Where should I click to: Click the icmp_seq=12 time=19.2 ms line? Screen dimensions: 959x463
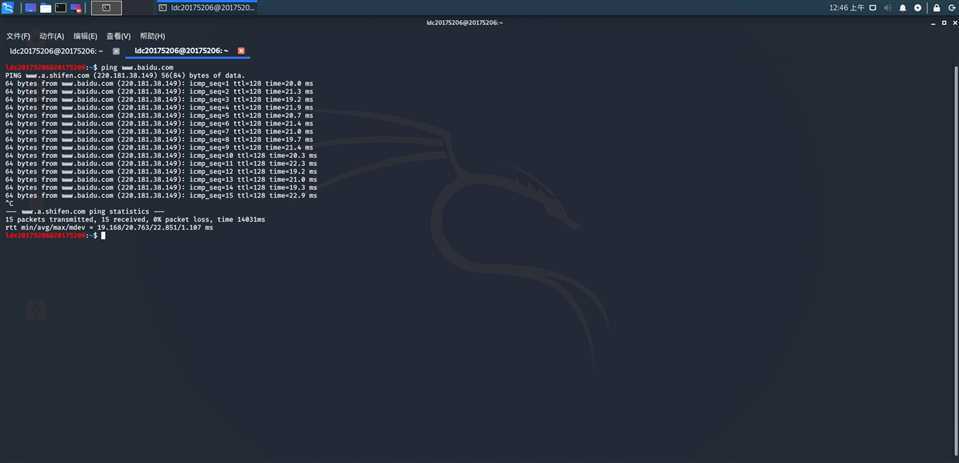pyautogui.click(x=161, y=171)
